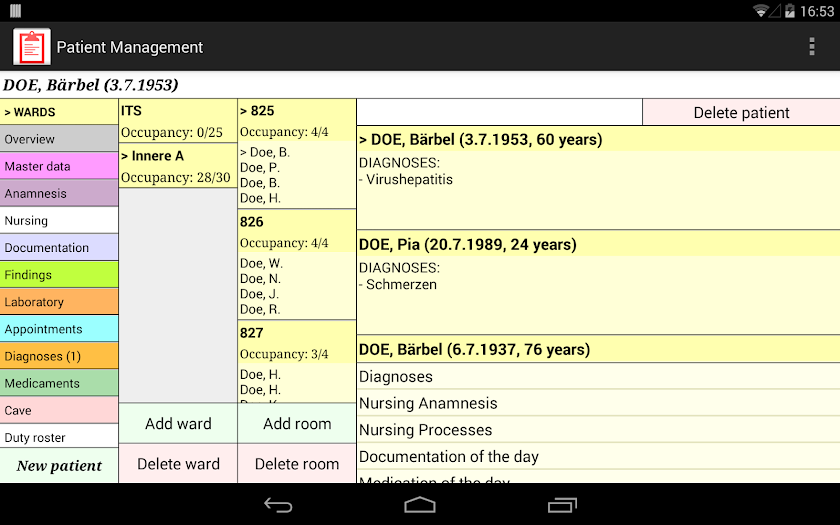Select the Innere A ward
The image size is (840, 525).
tap(178, 166)
